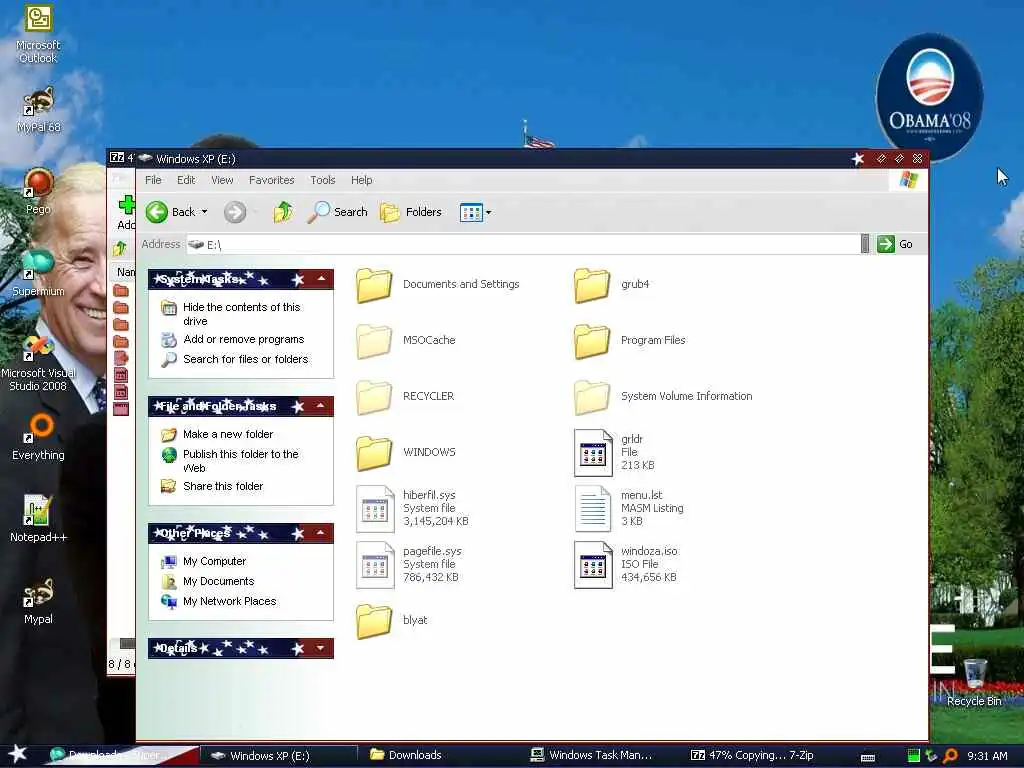Viewport: 1024px width, 768px height.
Task: Select the hiberfil.sys system file
Action: [x=412, y=508]
